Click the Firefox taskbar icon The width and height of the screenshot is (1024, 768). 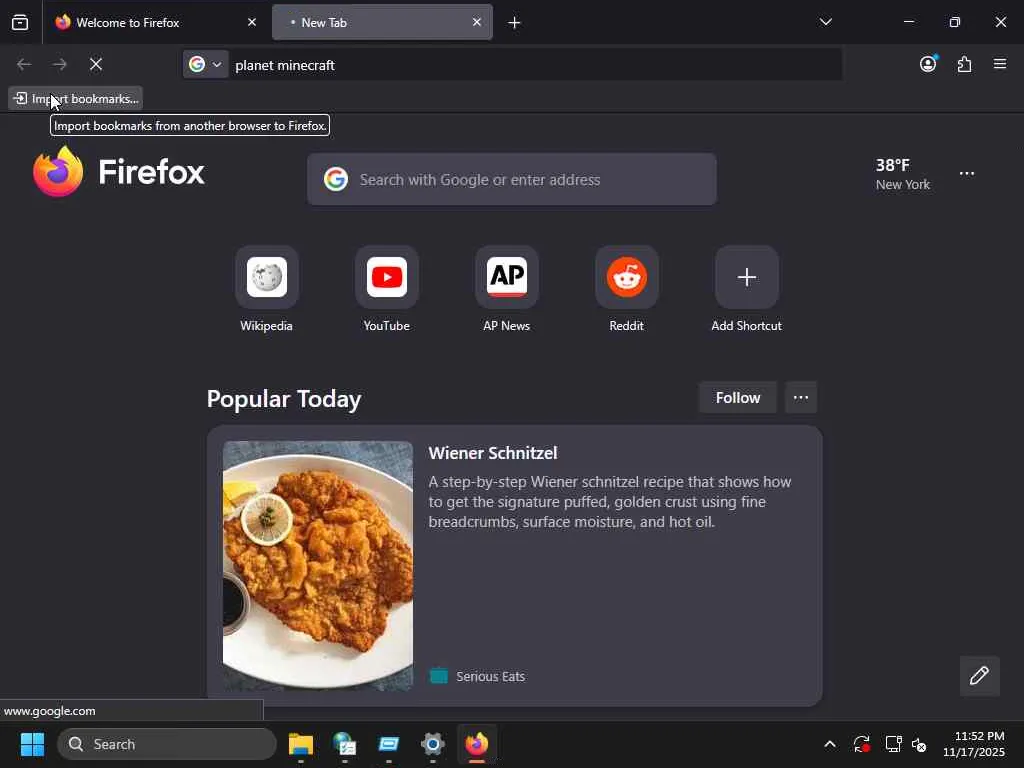(x=477, y=744)
